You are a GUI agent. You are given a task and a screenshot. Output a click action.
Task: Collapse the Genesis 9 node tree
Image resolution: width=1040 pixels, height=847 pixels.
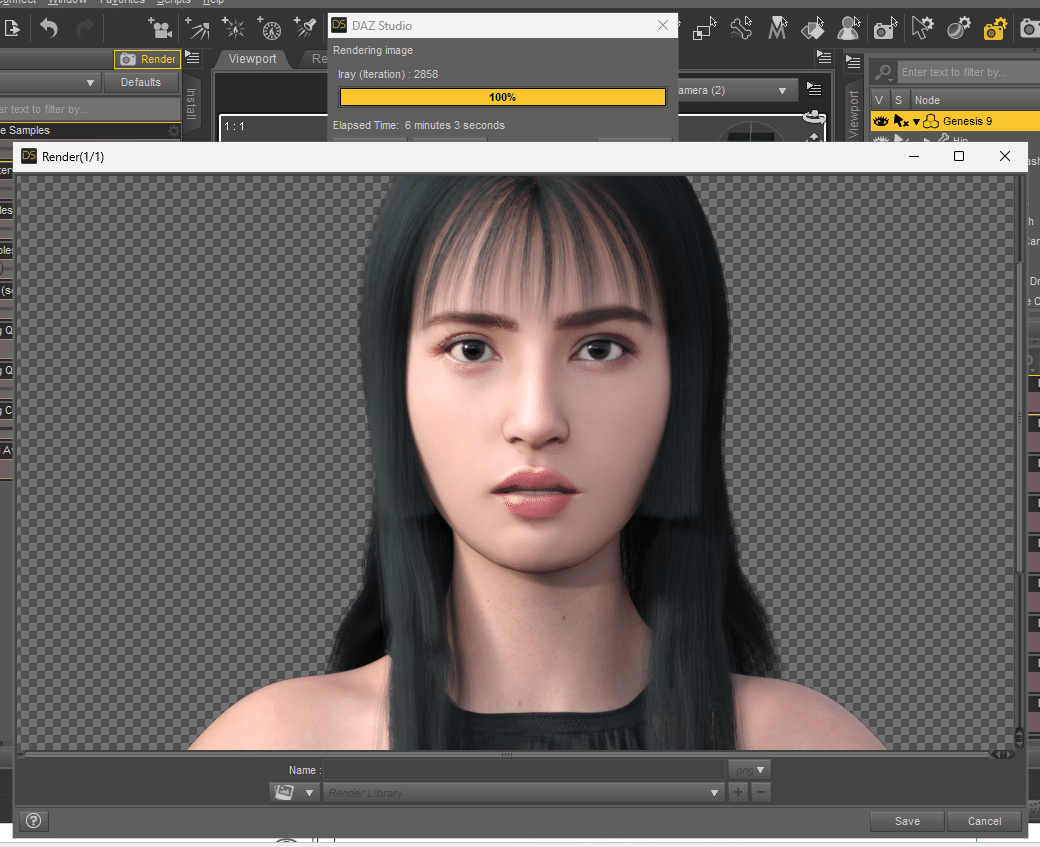916,121
